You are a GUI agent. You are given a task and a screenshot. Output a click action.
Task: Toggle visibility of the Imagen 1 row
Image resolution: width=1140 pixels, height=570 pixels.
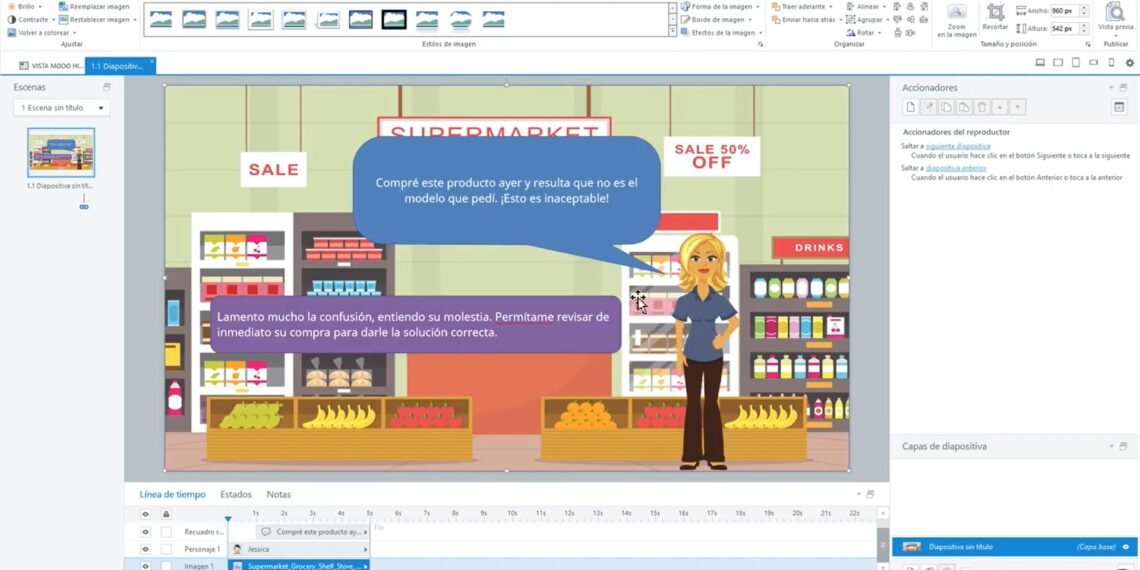[145, 566]
